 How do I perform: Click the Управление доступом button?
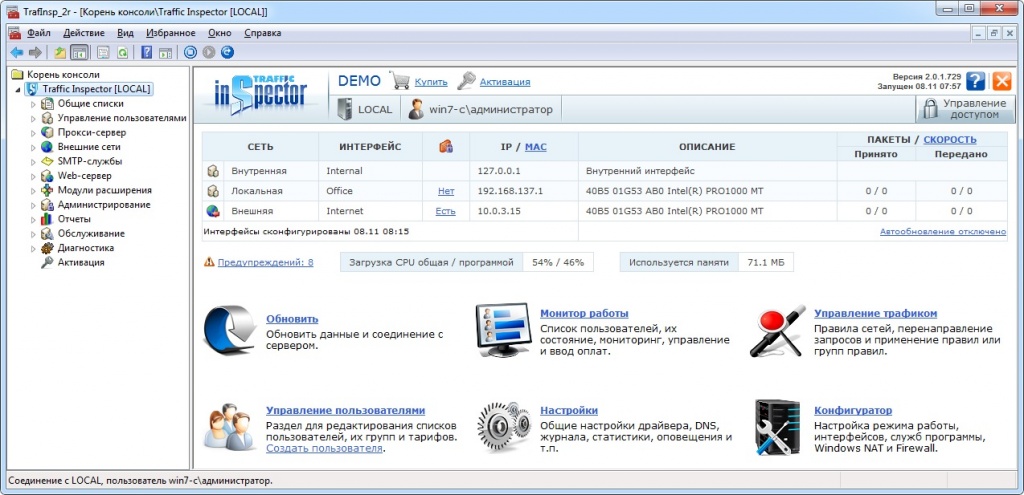tap(965, 109)
